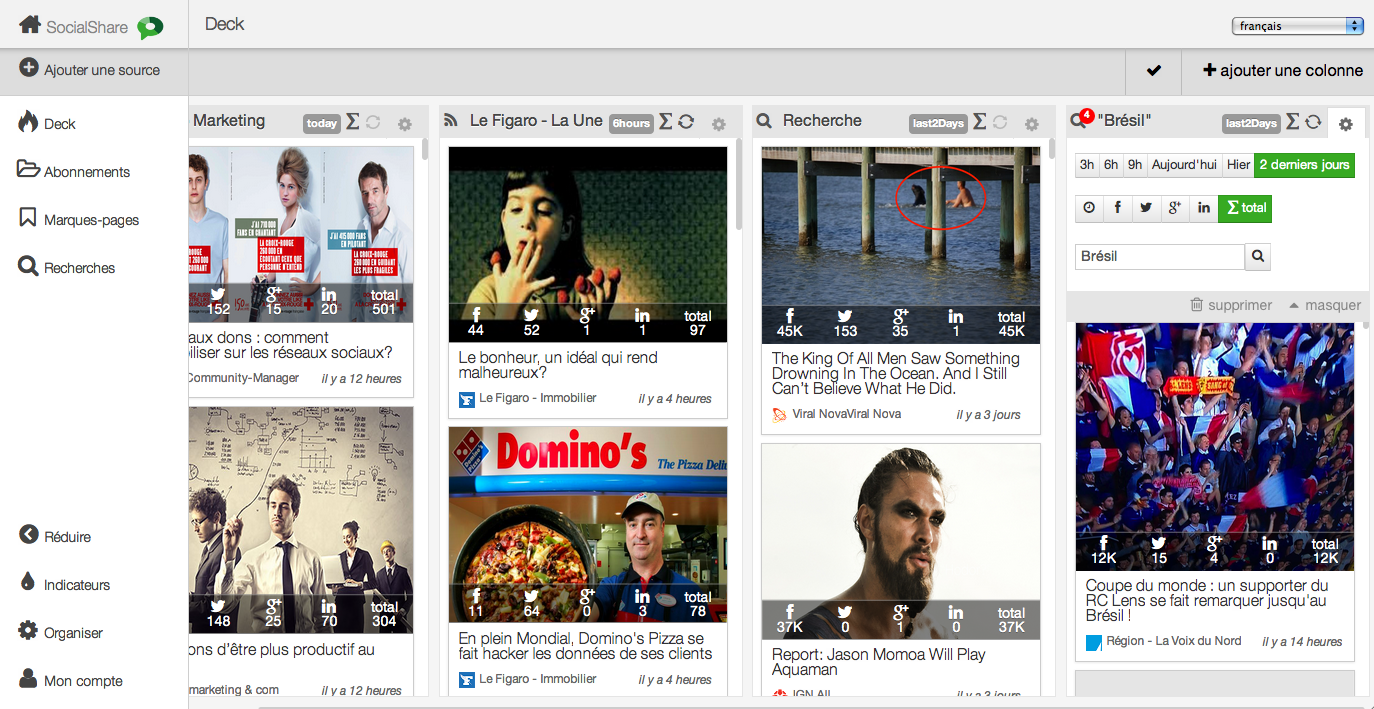Select the 2 derniers jours filter
Viewport: 1374px width, 709px height.
(x=1305, y=165)
